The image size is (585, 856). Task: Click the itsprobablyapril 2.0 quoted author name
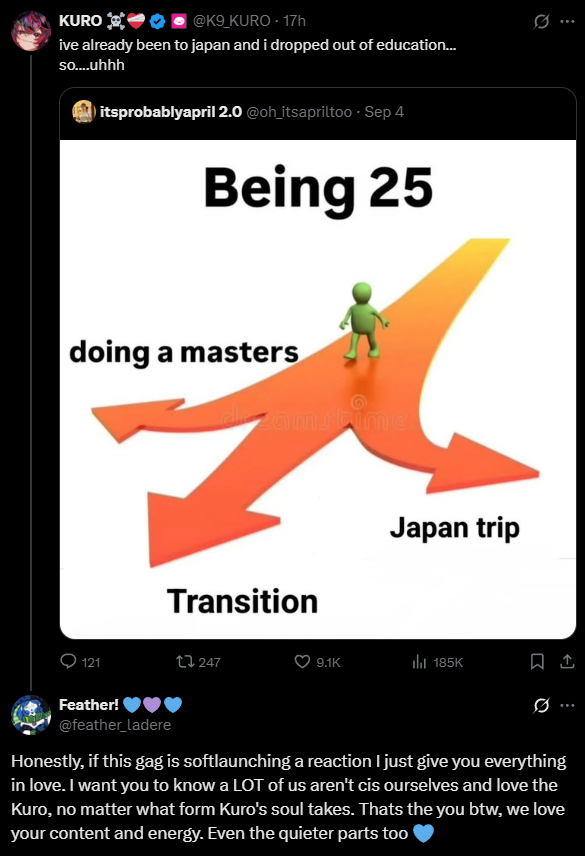(x=171, y=112)
